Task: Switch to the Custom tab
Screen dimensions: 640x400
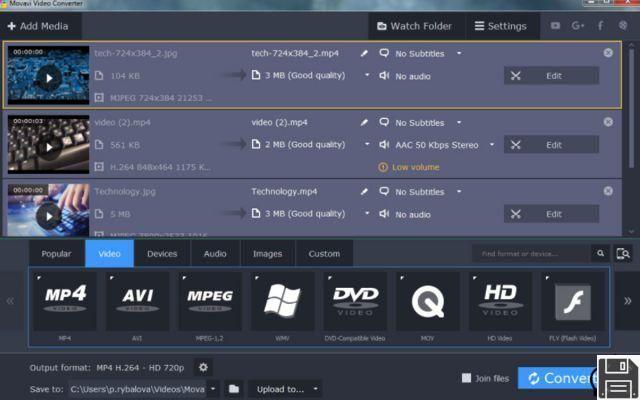Action: tap(324, 253)
